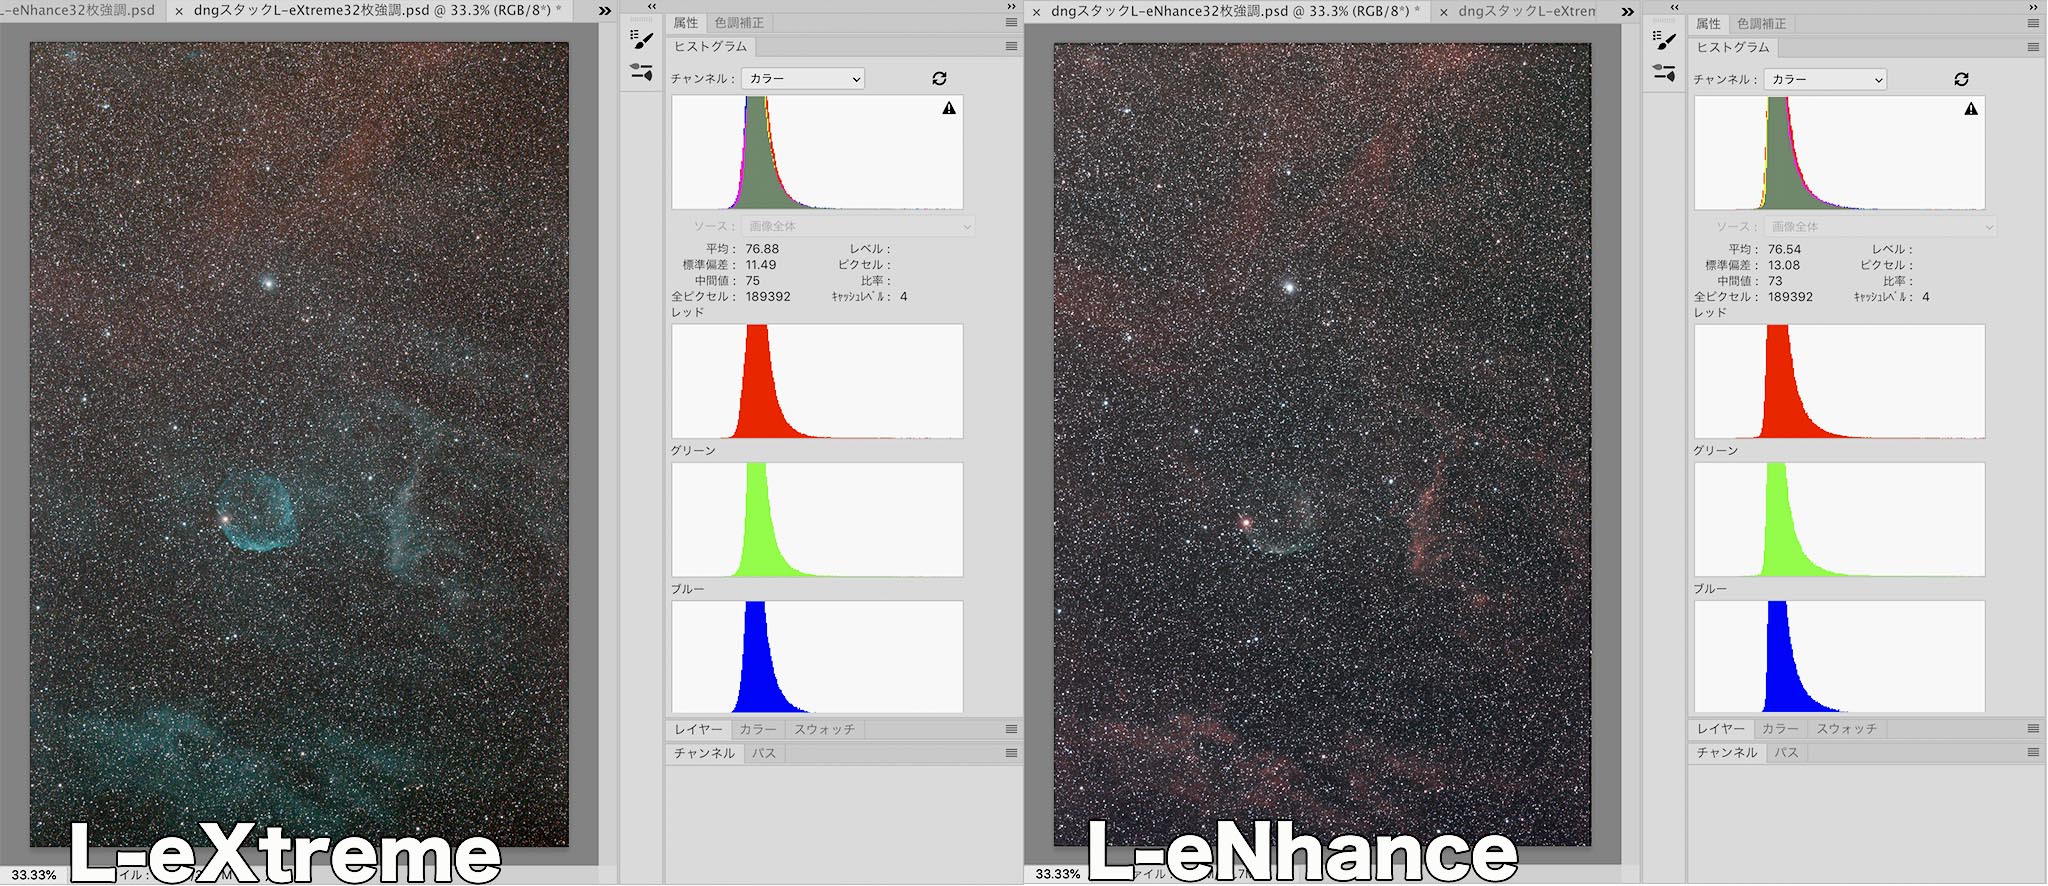Viewport: 2048px width, 886px height.
Task: Click the 33.33% zoom field under the L-eXtreme image
Action: [x=33, y=875]
